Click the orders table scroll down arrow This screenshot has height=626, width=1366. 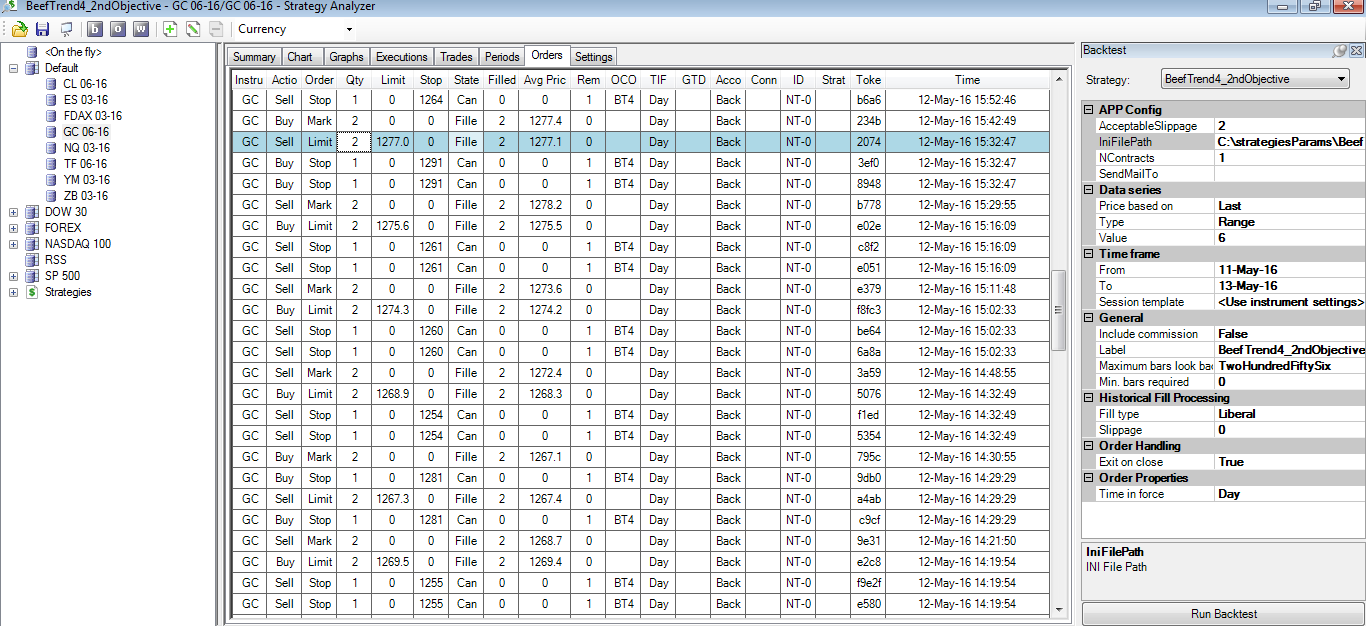[x=1058, y=609]
